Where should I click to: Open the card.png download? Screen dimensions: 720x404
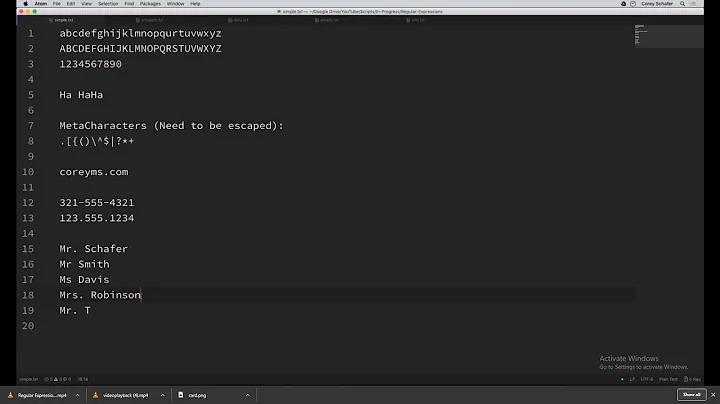coord(197,395)
